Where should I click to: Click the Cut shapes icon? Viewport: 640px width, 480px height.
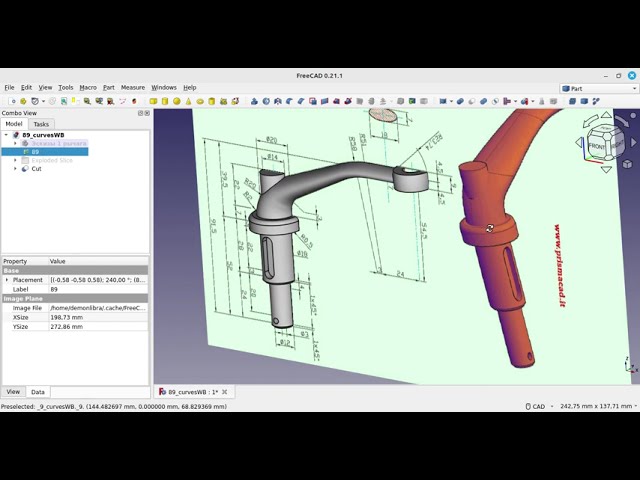pyautogui.click(x=471, y=101)
